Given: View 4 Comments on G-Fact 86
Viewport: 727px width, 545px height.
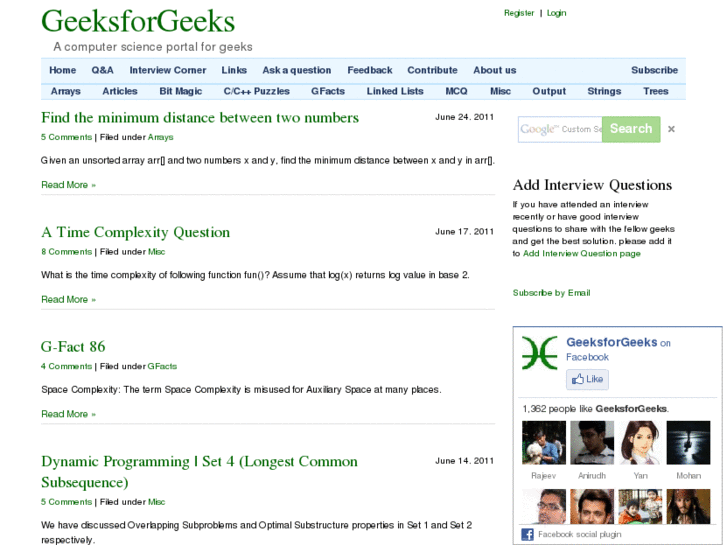Looking at the screenshot, I should click(x=66, y=366).
